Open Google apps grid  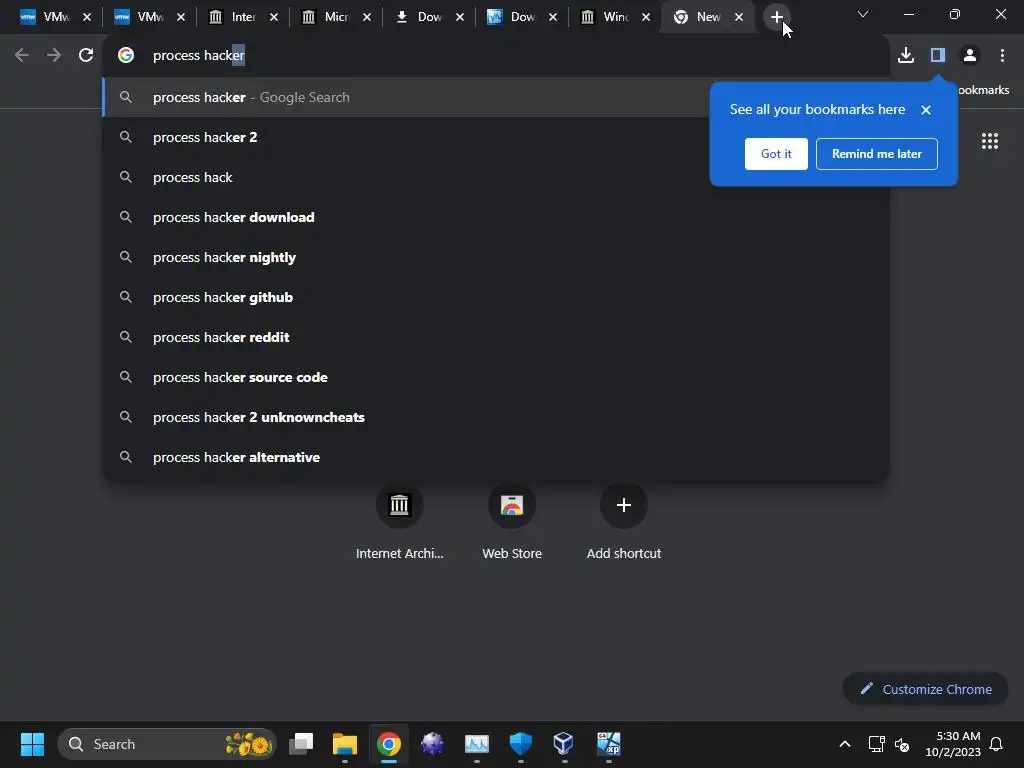(990, 141)
